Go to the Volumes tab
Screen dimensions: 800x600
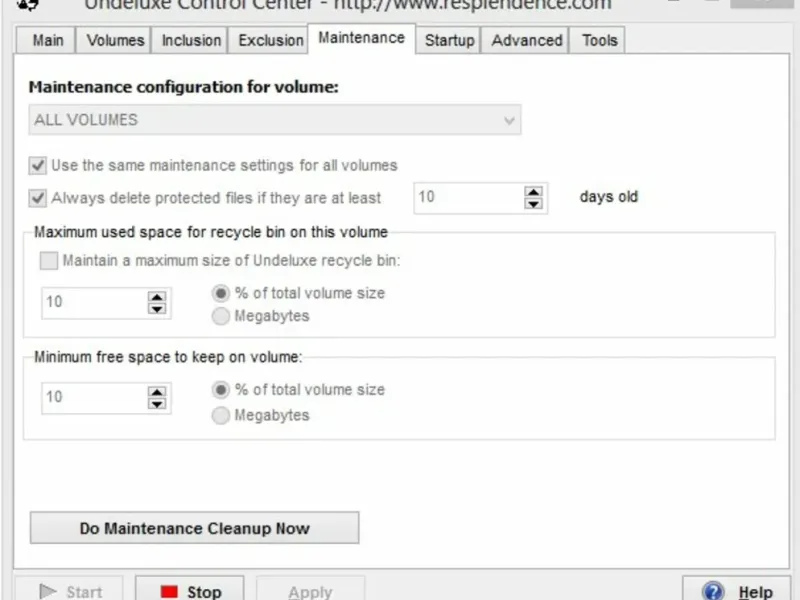coord(115,41)
